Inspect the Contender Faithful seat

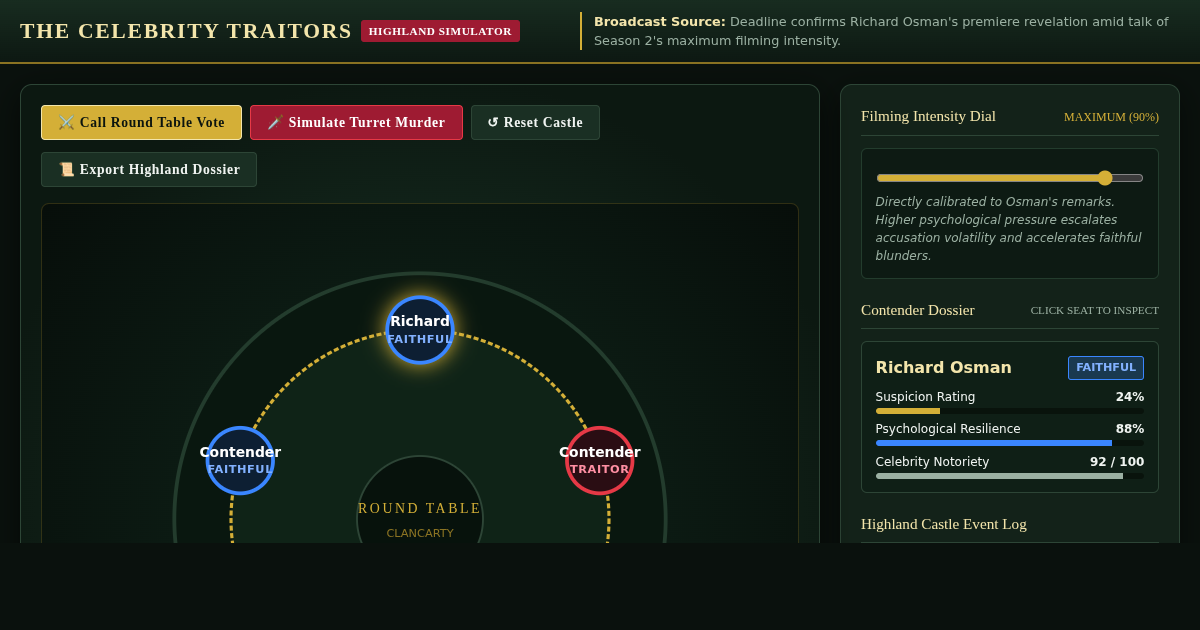pos(240,460)
